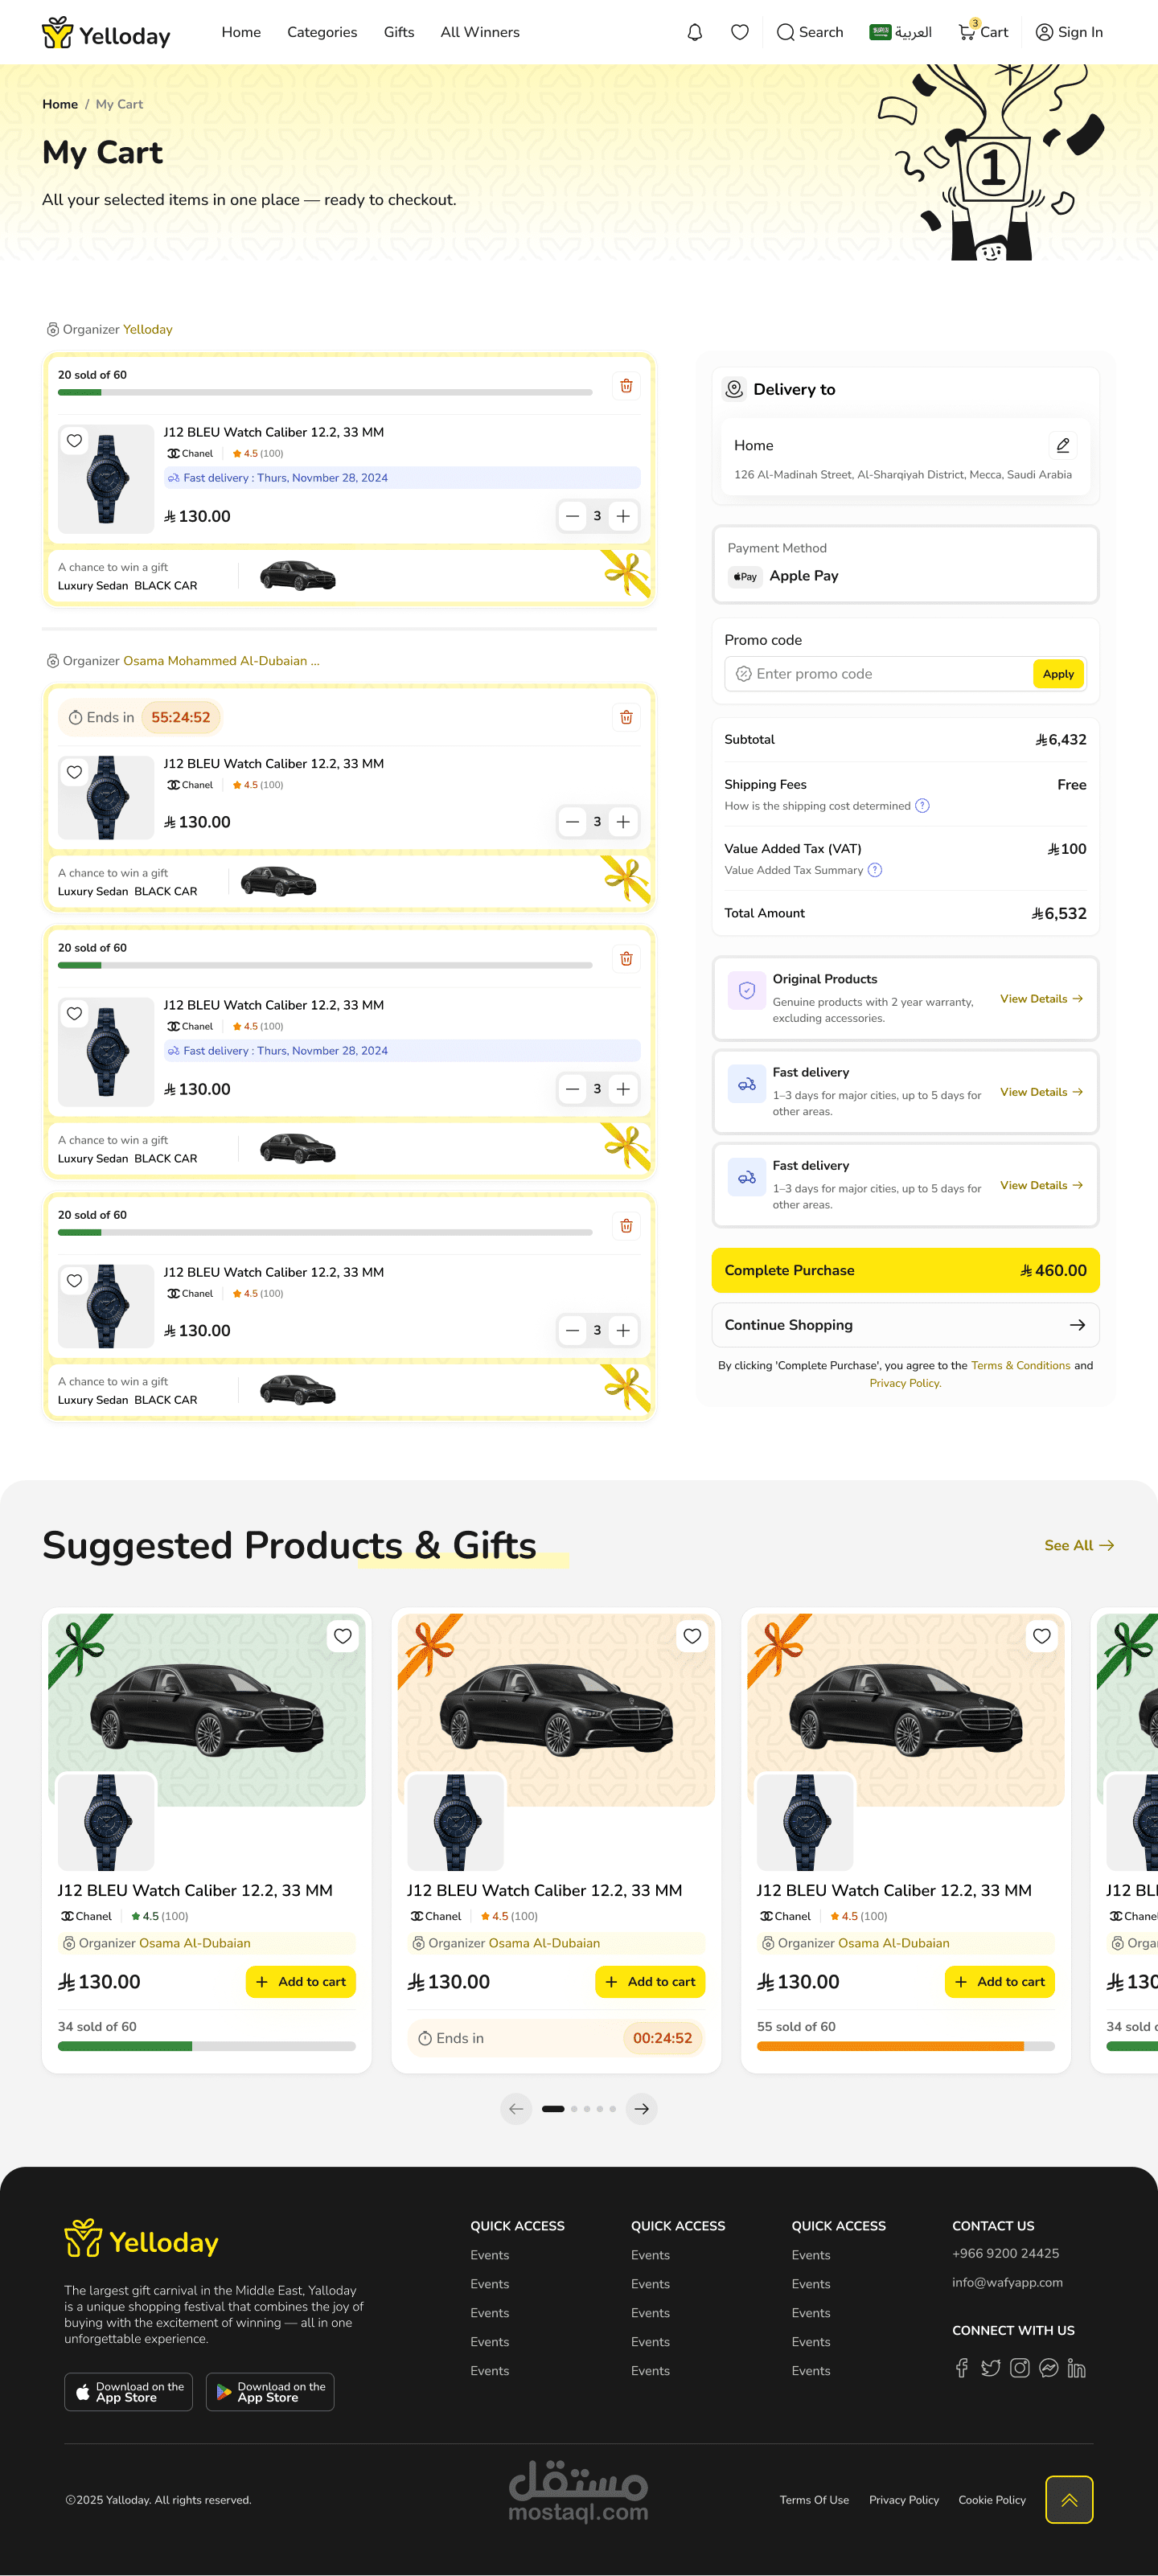The image size is (1158, 2576).
Task: Apply the promo code
Action: click(x=1058, y=674)
